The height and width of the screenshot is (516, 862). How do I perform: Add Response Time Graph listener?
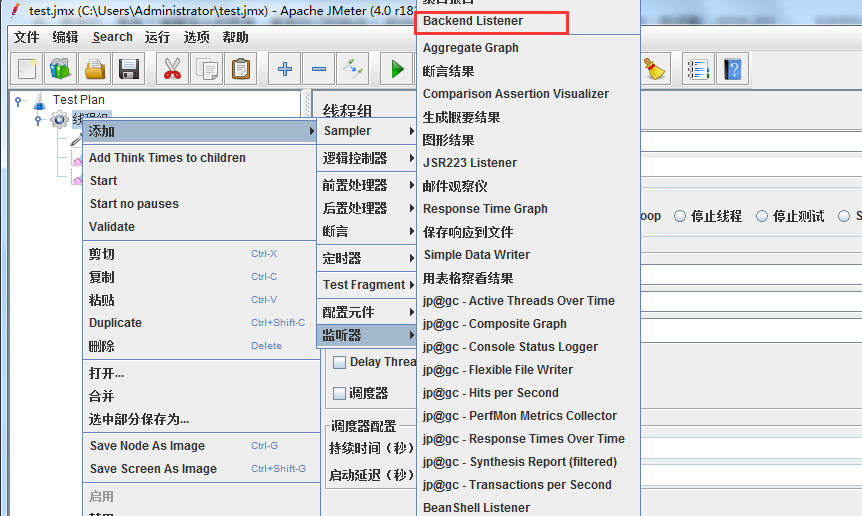click(528, 209)
